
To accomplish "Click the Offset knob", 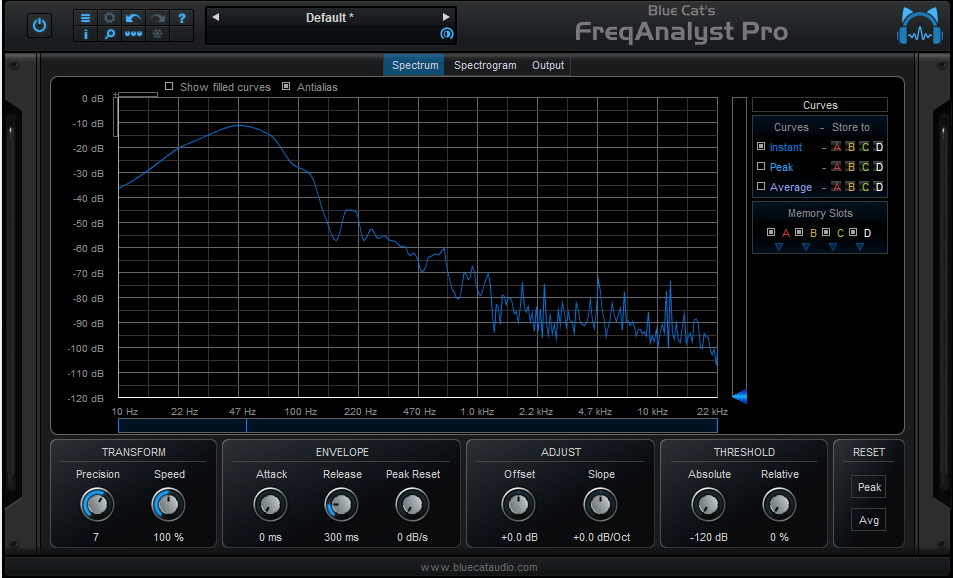I will [x=518, y=504].
